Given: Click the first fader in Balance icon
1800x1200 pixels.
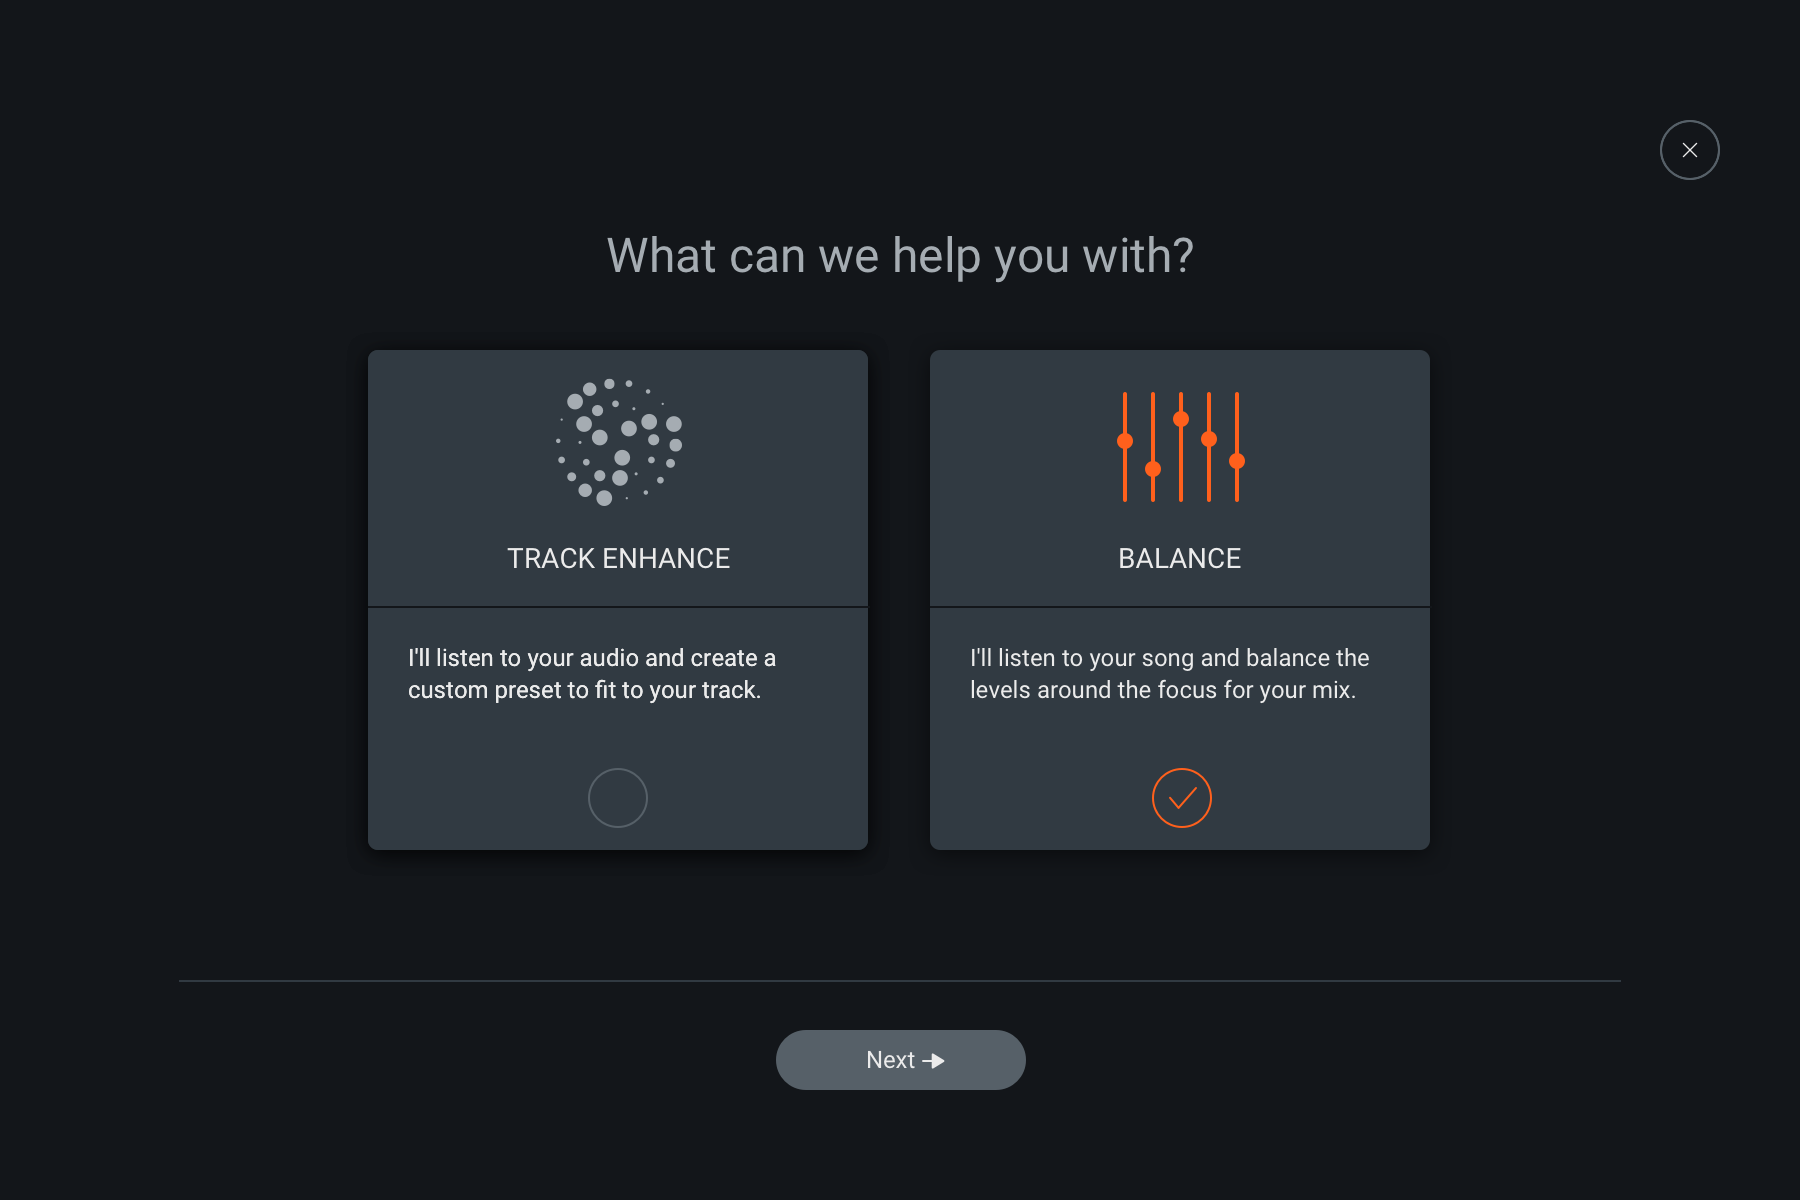Looking at the screenshot, I should (x=1125, y=446).
